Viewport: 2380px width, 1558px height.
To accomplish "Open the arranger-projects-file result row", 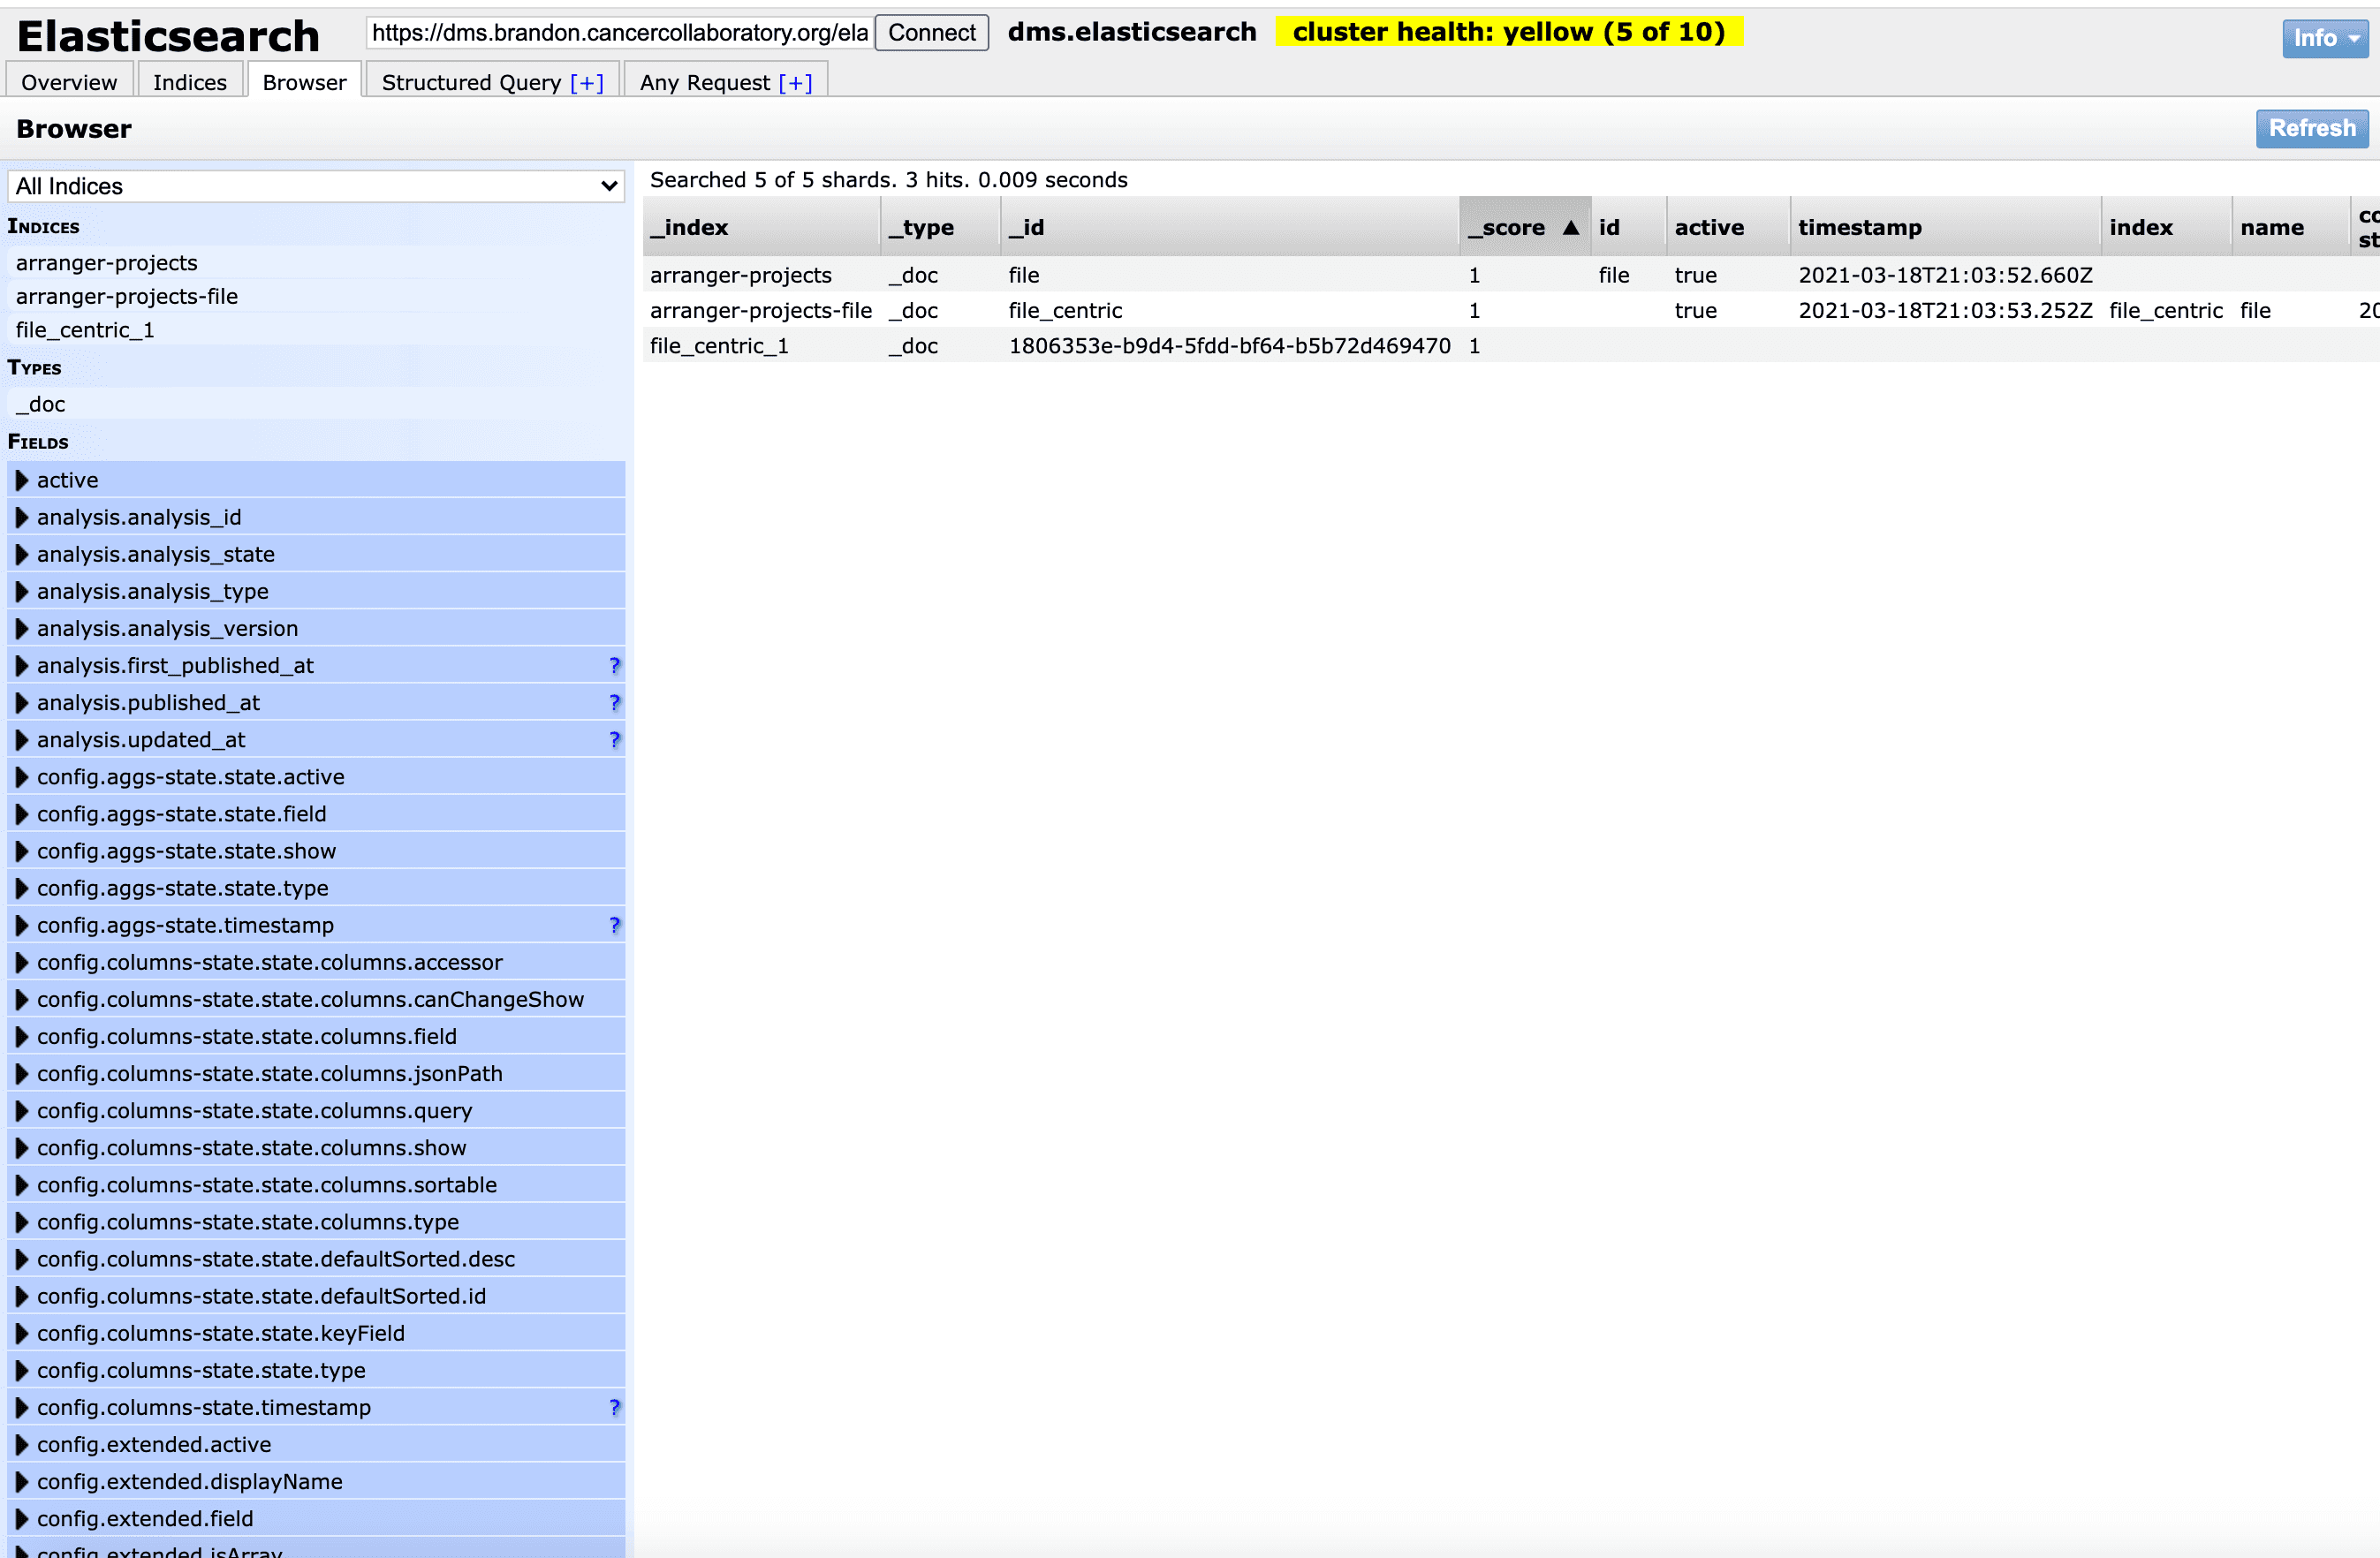I will pos(1511,311).
